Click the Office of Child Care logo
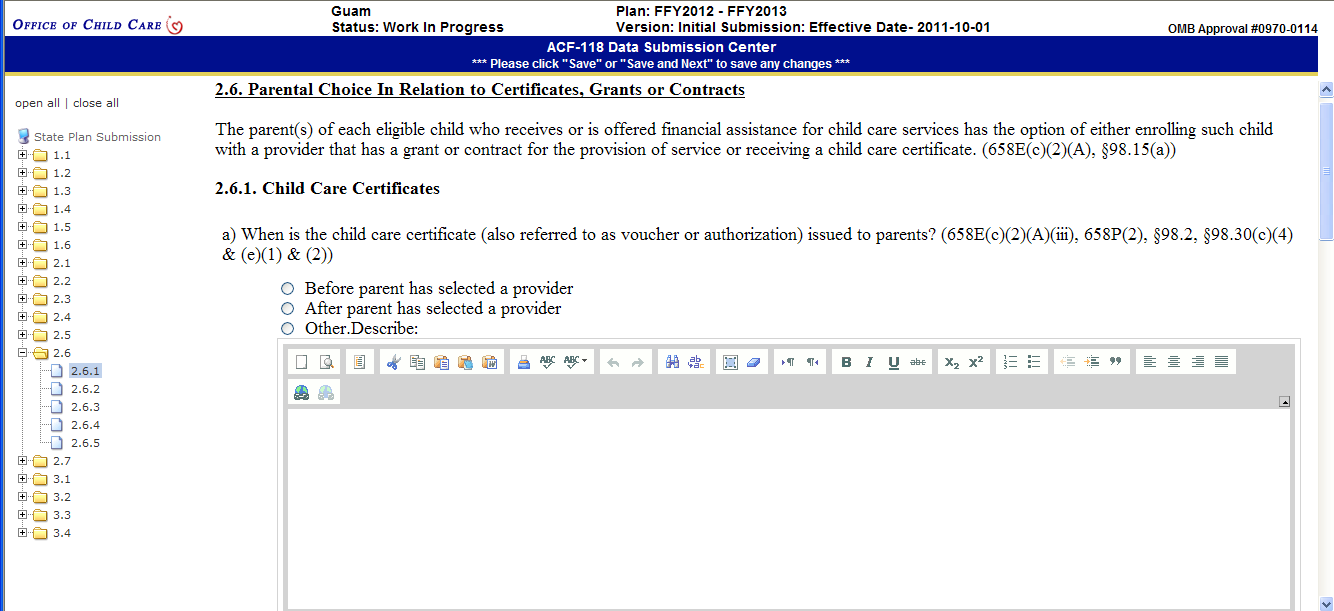This screenshot has width=1334, height=611. point(97,25)
